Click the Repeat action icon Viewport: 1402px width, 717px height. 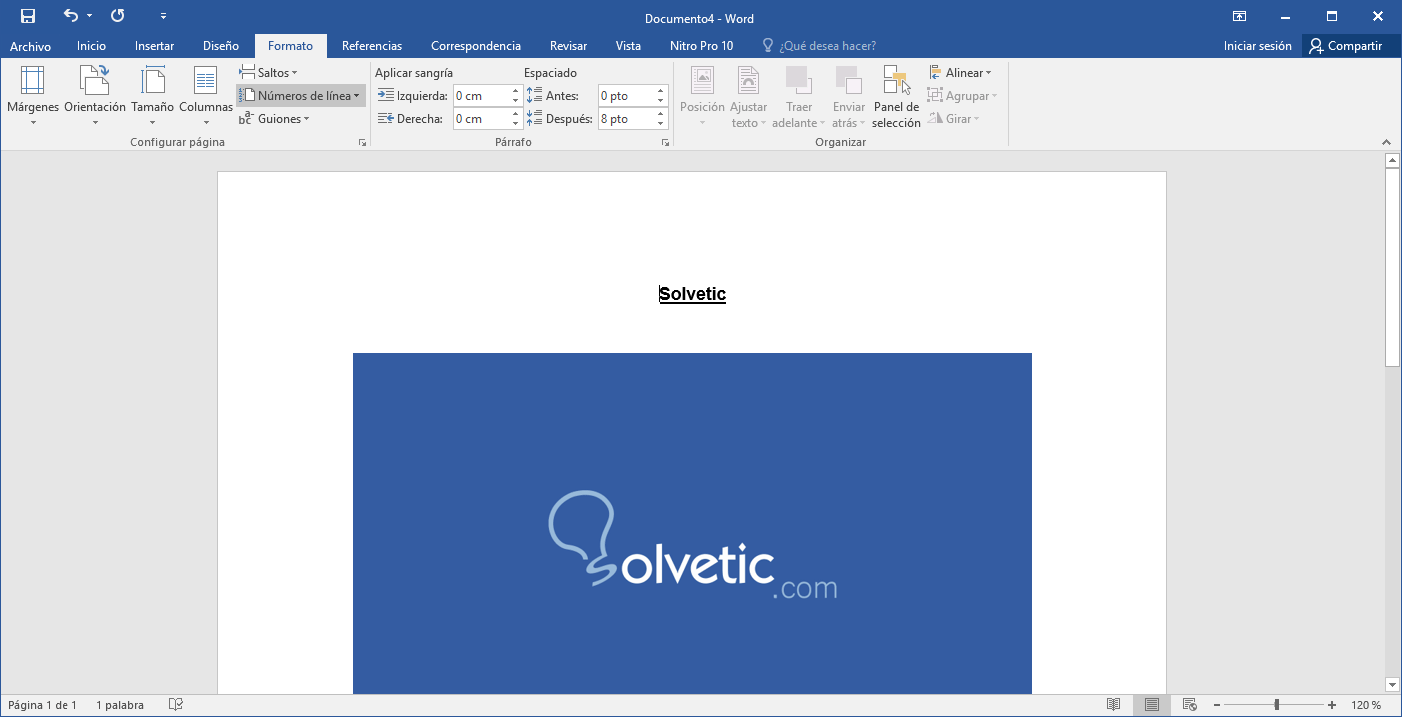pyautogui.click(x=118, y=16)
